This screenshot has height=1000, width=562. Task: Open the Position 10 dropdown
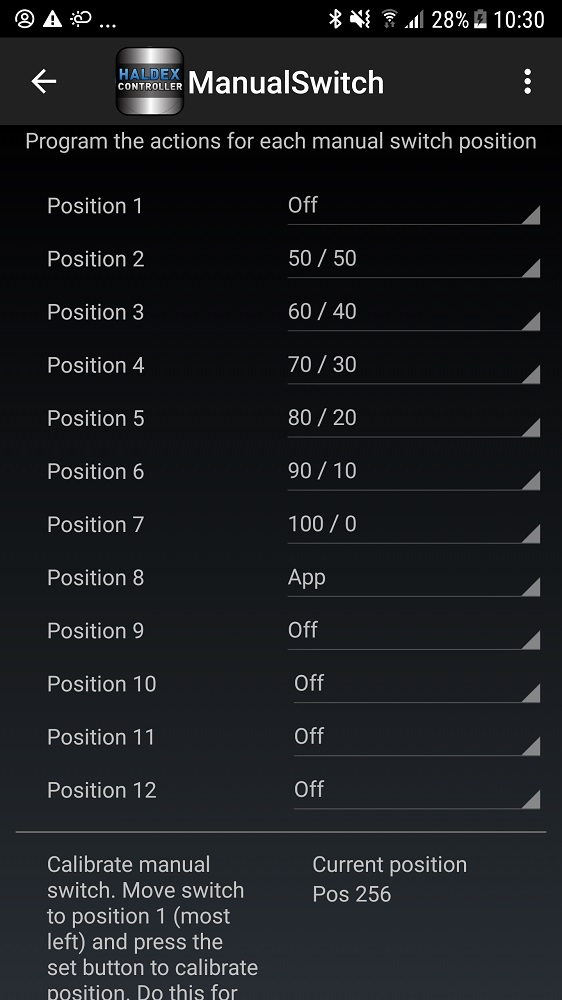[417, 684]
